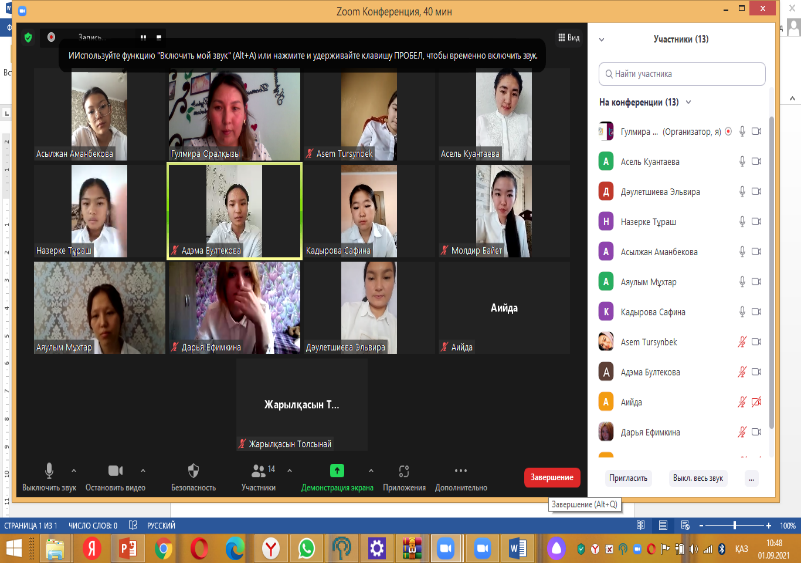Open the Вид view menu
The height and width of the screenshot is (563, 801).
pyautogui.click(x=568, y=37)
